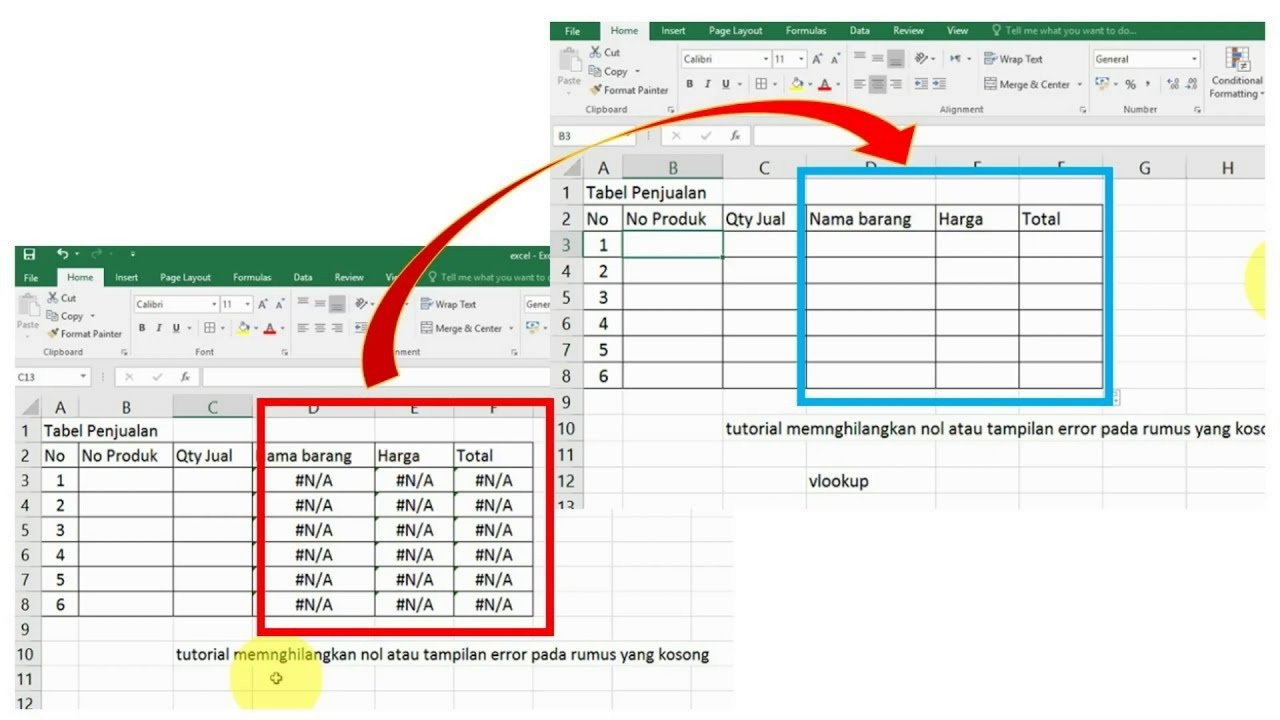Click formula bar in left Excel window

376,377
